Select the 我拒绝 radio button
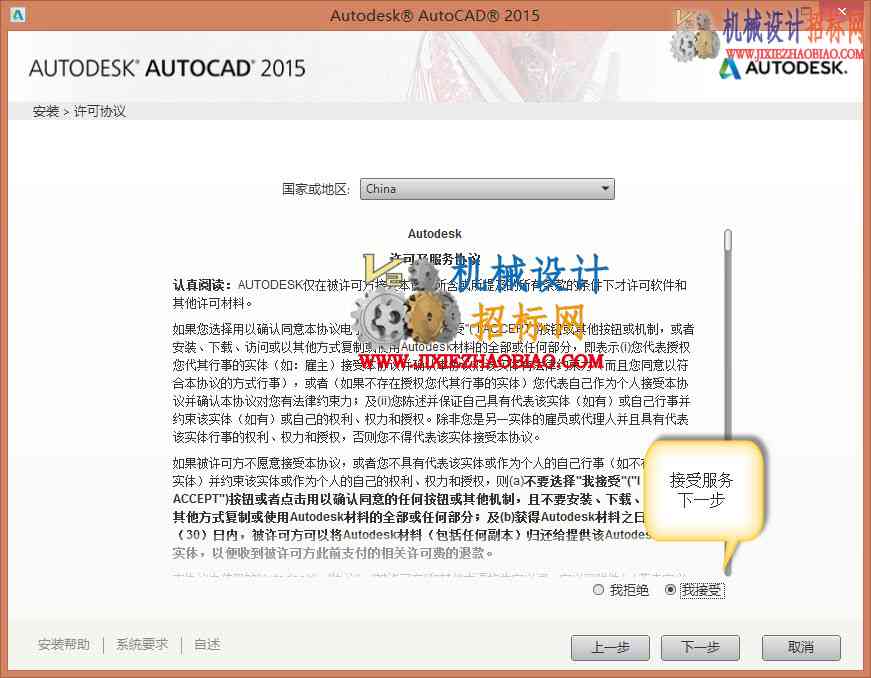Image resolution: width=871 pixels, height=678 pixels. coord(598,590)
